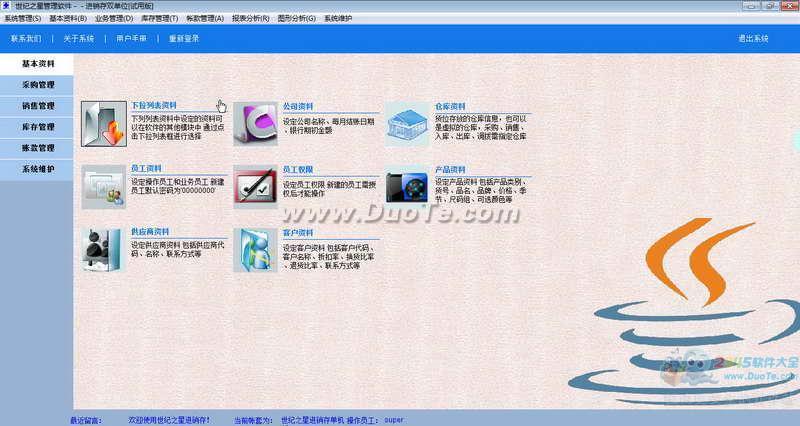Image resolution: width=800 pixels, height=426 pixels.
Task: Open the 帐款管理(A) menu
Action: (205, 18)
